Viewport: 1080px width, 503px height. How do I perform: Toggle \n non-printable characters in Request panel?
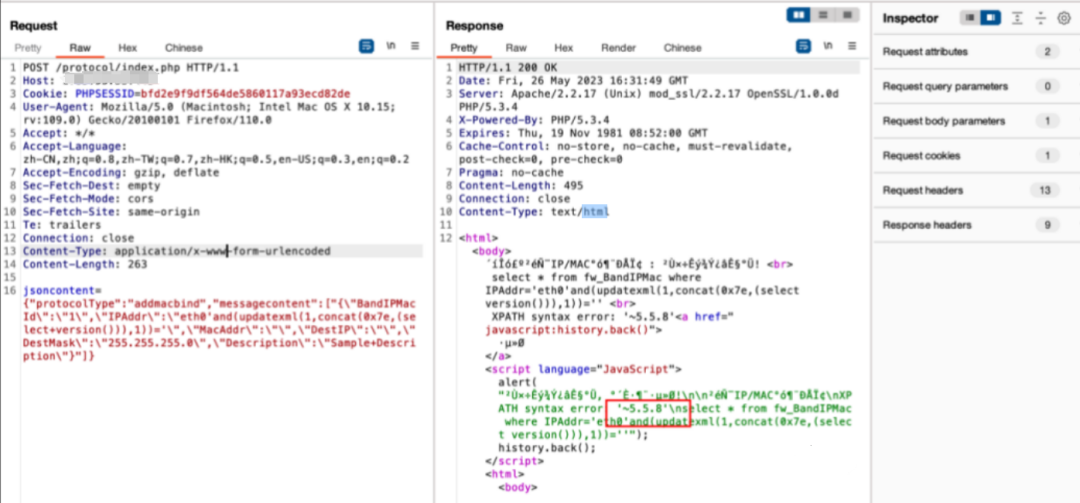coord(391,46)
